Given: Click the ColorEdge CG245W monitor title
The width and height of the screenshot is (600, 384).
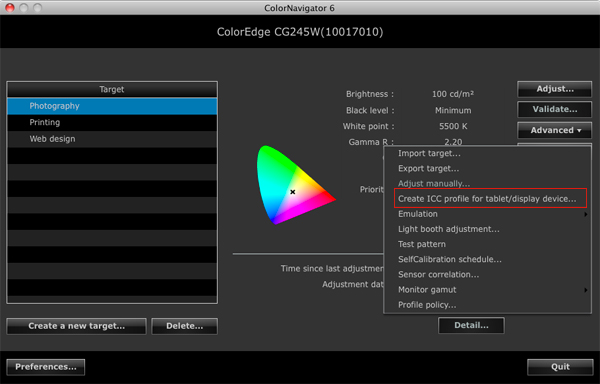Looking at the screenshot, I should [300, 32].
